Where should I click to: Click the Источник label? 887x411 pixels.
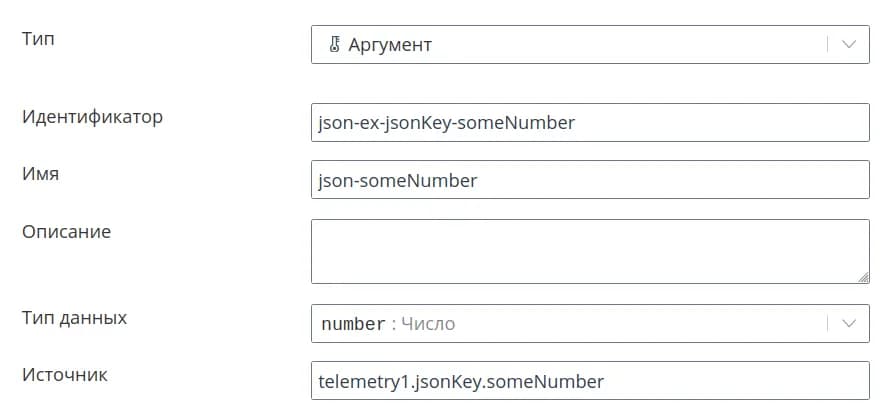click(x=65, y=375)
